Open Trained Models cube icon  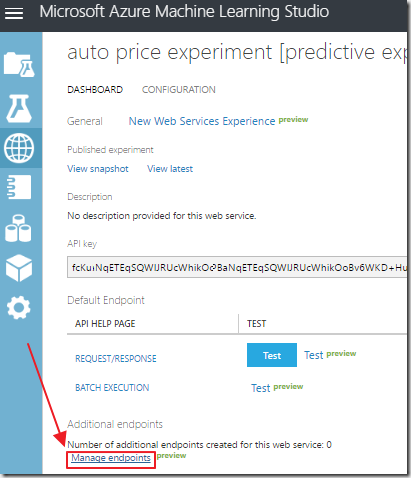19,268
